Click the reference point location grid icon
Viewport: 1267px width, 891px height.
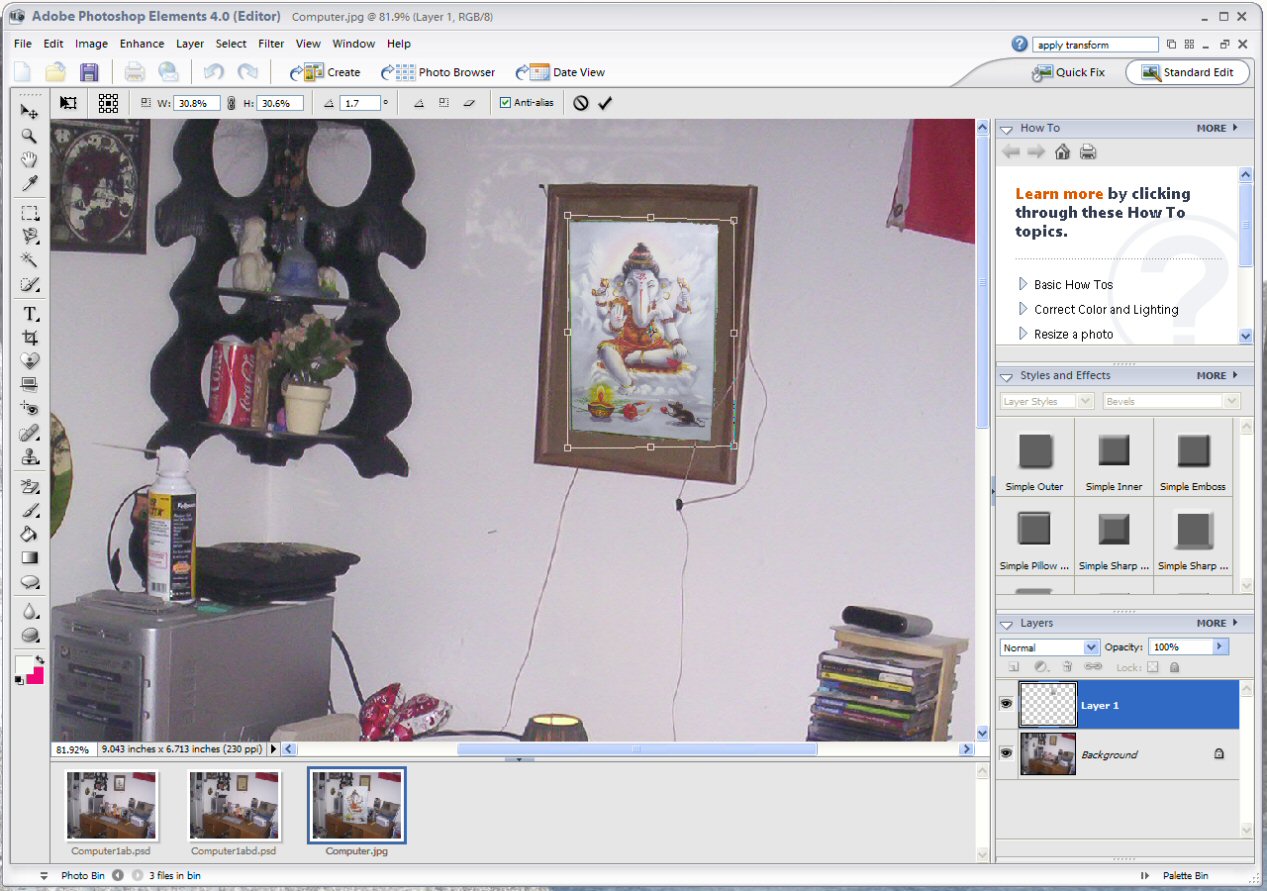click(x=108, y=103)
